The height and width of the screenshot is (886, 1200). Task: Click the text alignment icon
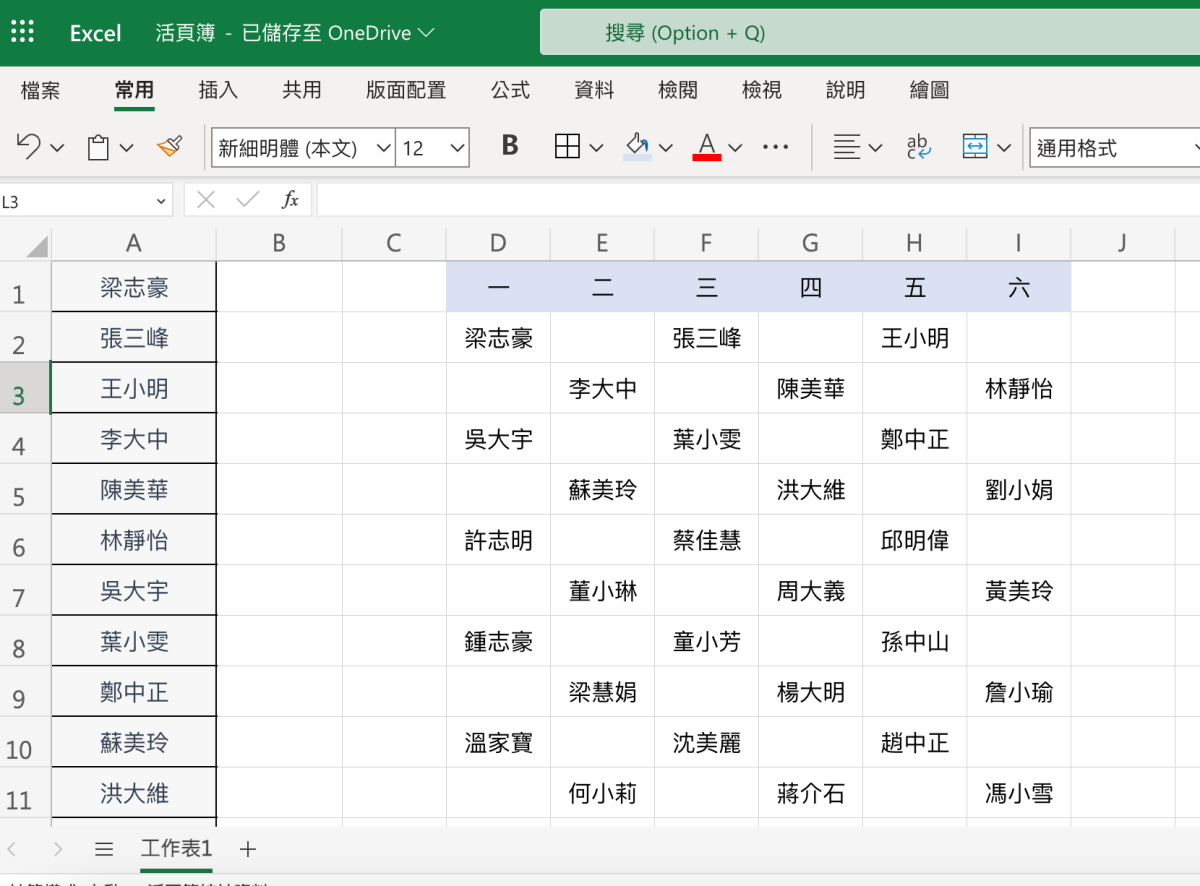846,148
